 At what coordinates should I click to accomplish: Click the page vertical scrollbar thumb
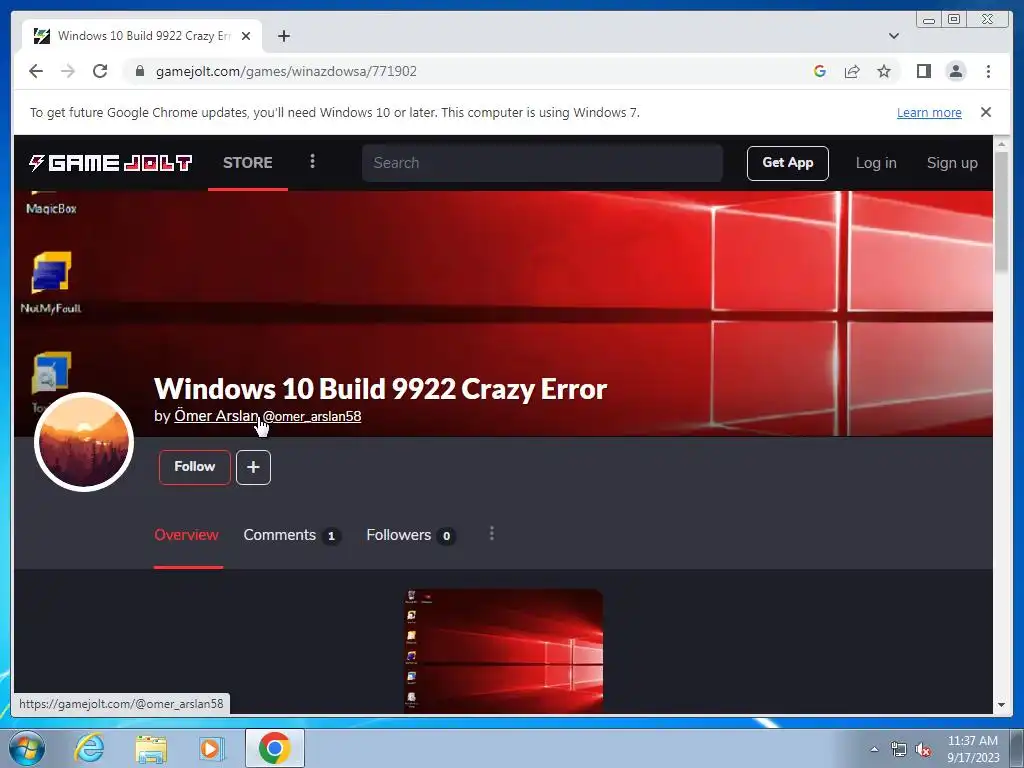(x=1001, y=212)
